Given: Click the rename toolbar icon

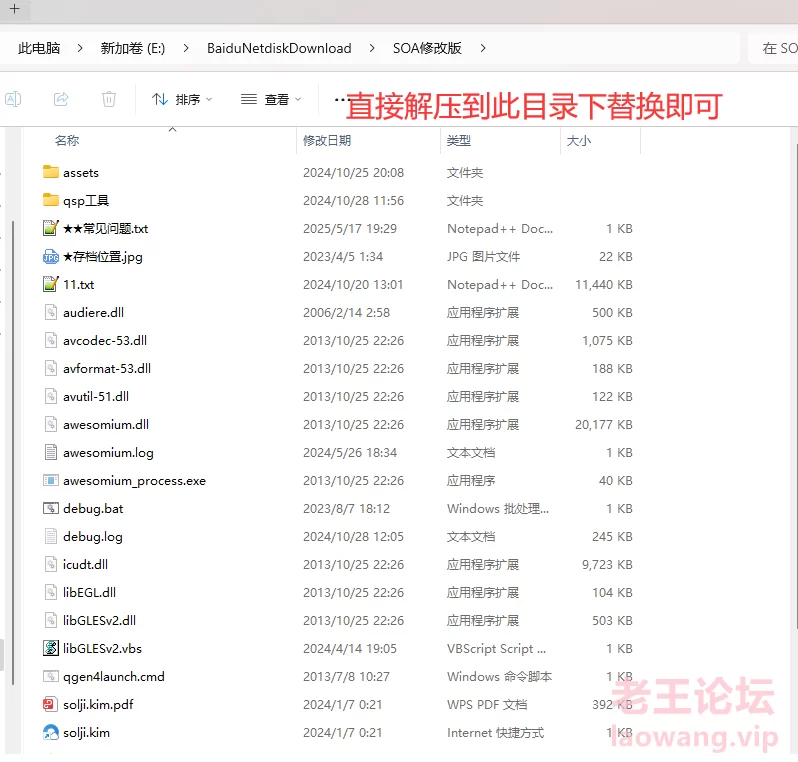Looking at the screenshot, I should [x=13, y=99].
